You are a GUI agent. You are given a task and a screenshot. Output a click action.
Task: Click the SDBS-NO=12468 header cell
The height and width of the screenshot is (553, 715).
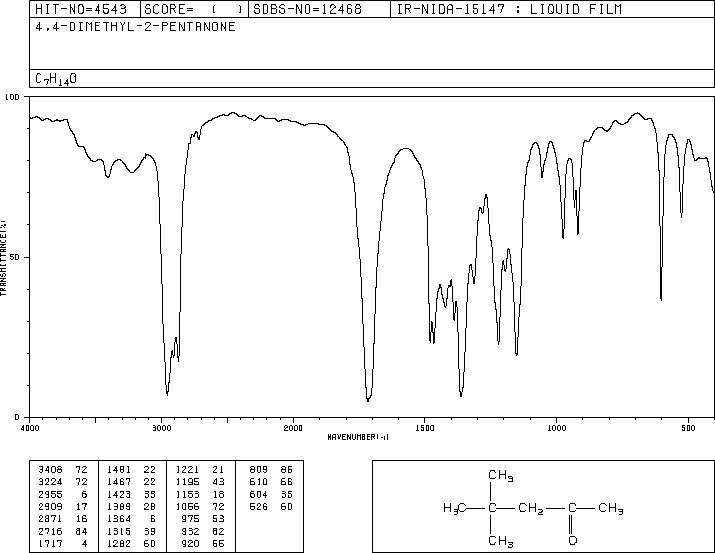coord(319,9)
